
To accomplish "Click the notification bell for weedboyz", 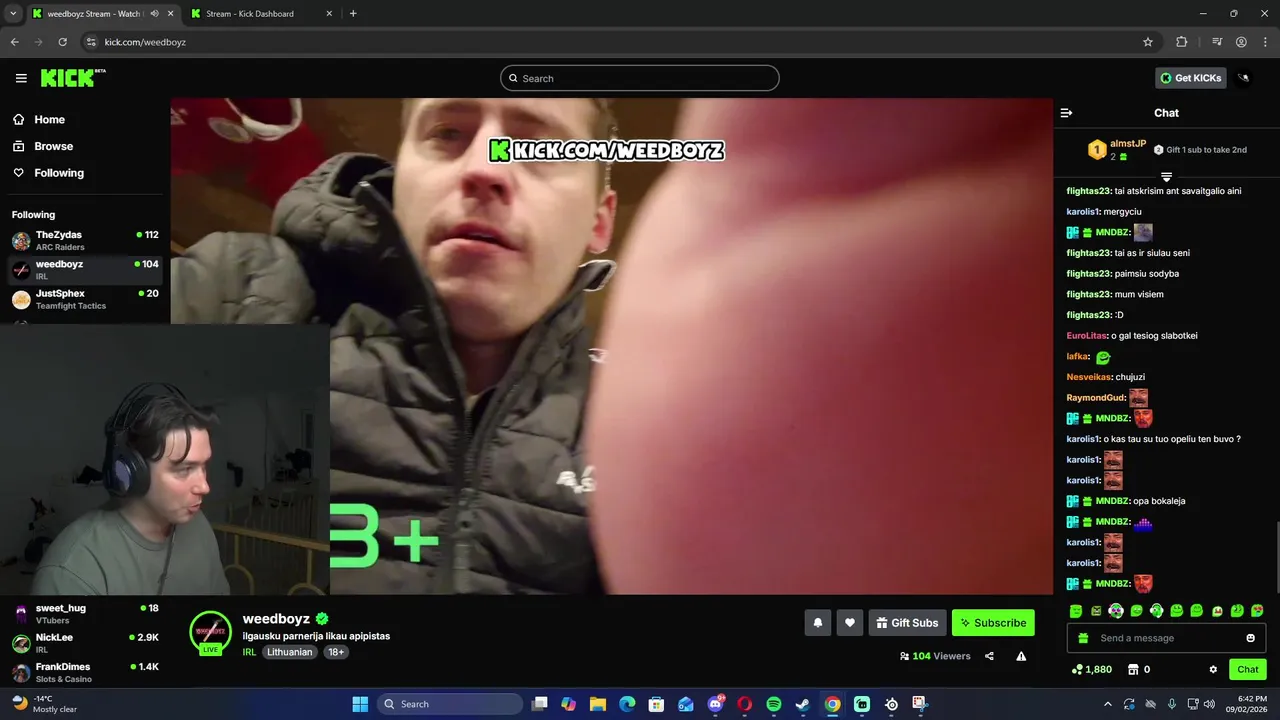I will [818, 623].
